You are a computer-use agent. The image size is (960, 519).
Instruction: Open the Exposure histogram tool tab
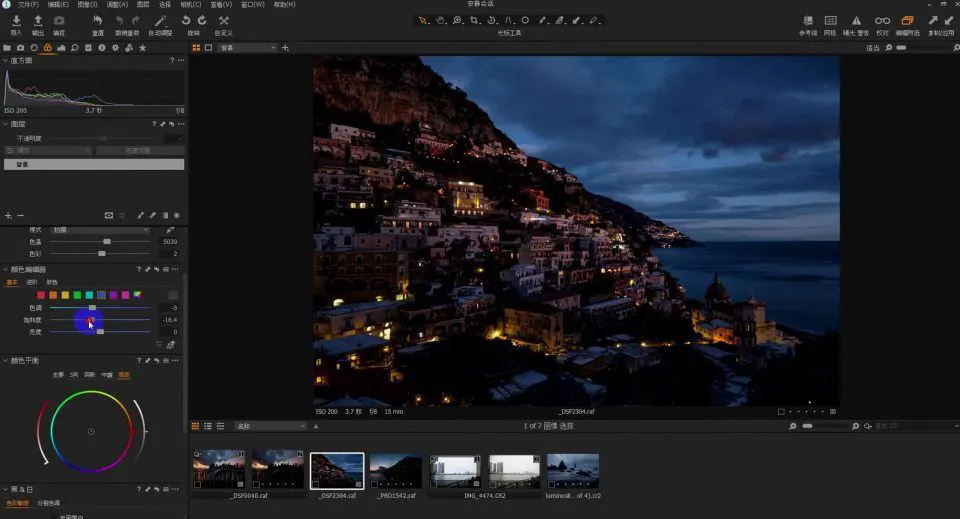coord(61,48)
